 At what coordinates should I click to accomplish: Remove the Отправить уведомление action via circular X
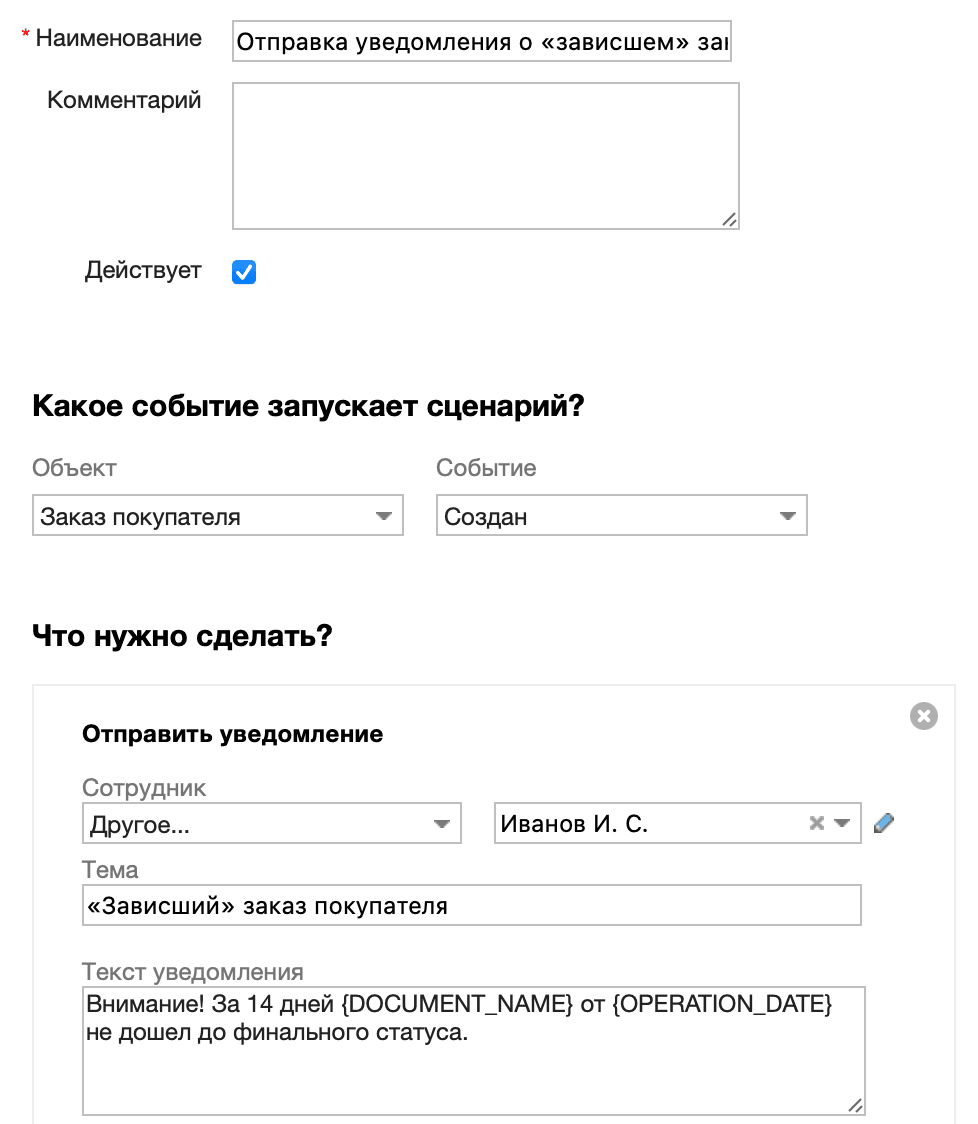[925, 715]
